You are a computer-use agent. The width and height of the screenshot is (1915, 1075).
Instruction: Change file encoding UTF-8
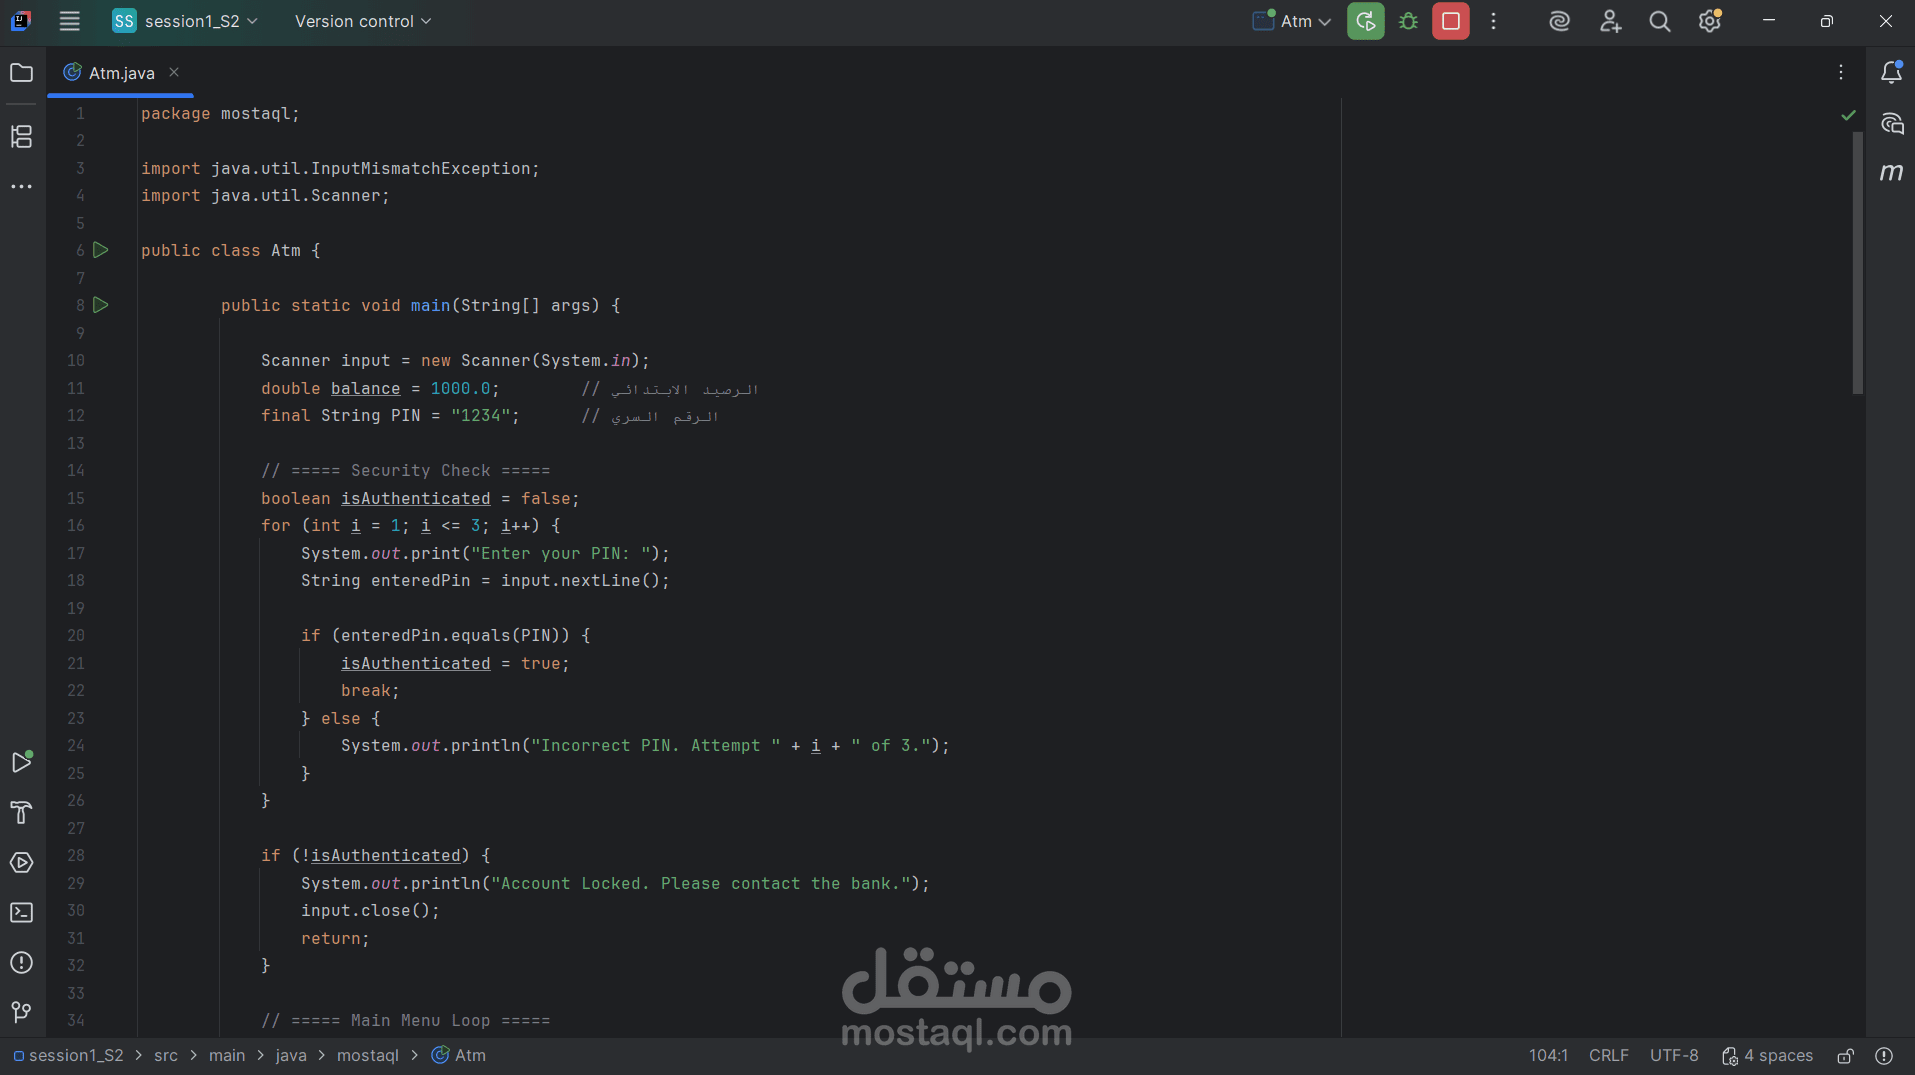coord(1674,1056)
